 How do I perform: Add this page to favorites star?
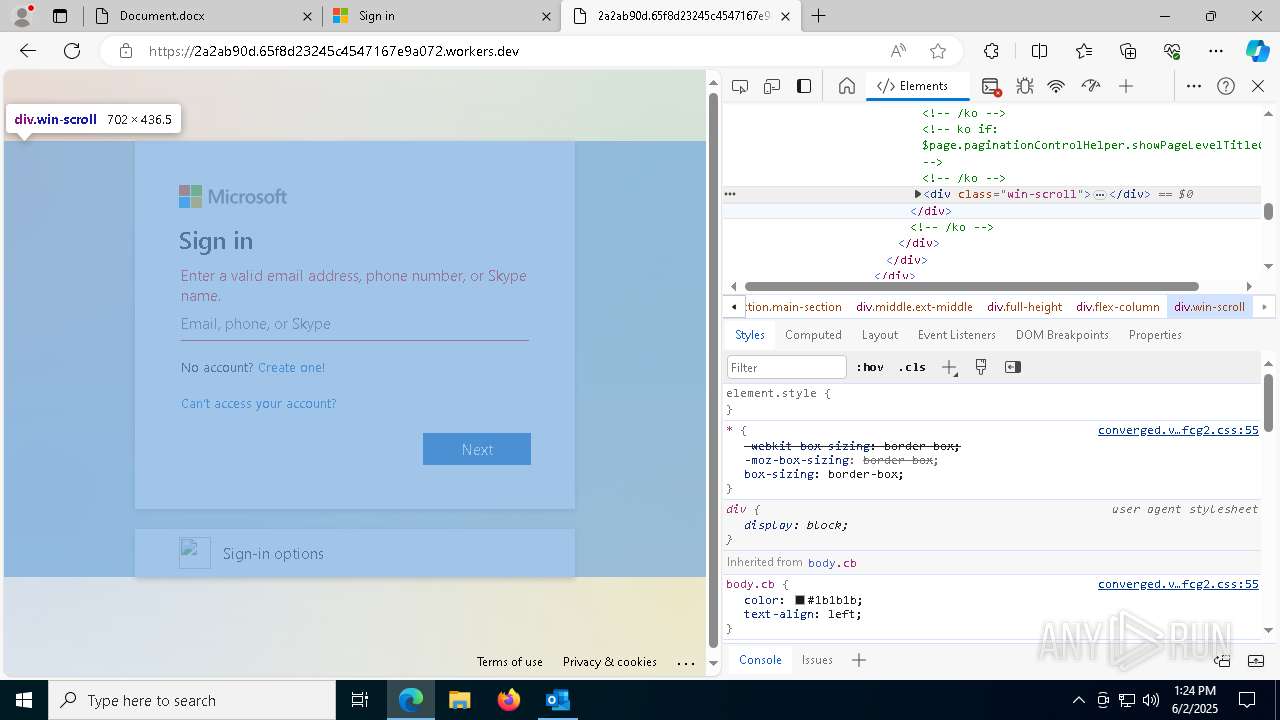click(938, 51)
